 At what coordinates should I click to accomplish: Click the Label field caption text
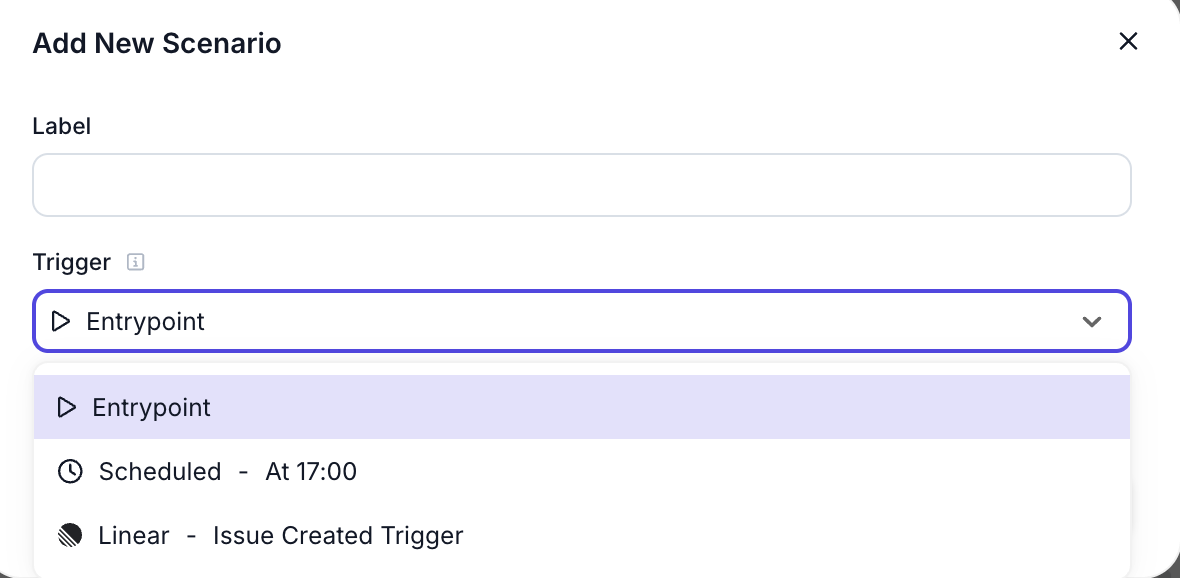[x=62, y=125]
